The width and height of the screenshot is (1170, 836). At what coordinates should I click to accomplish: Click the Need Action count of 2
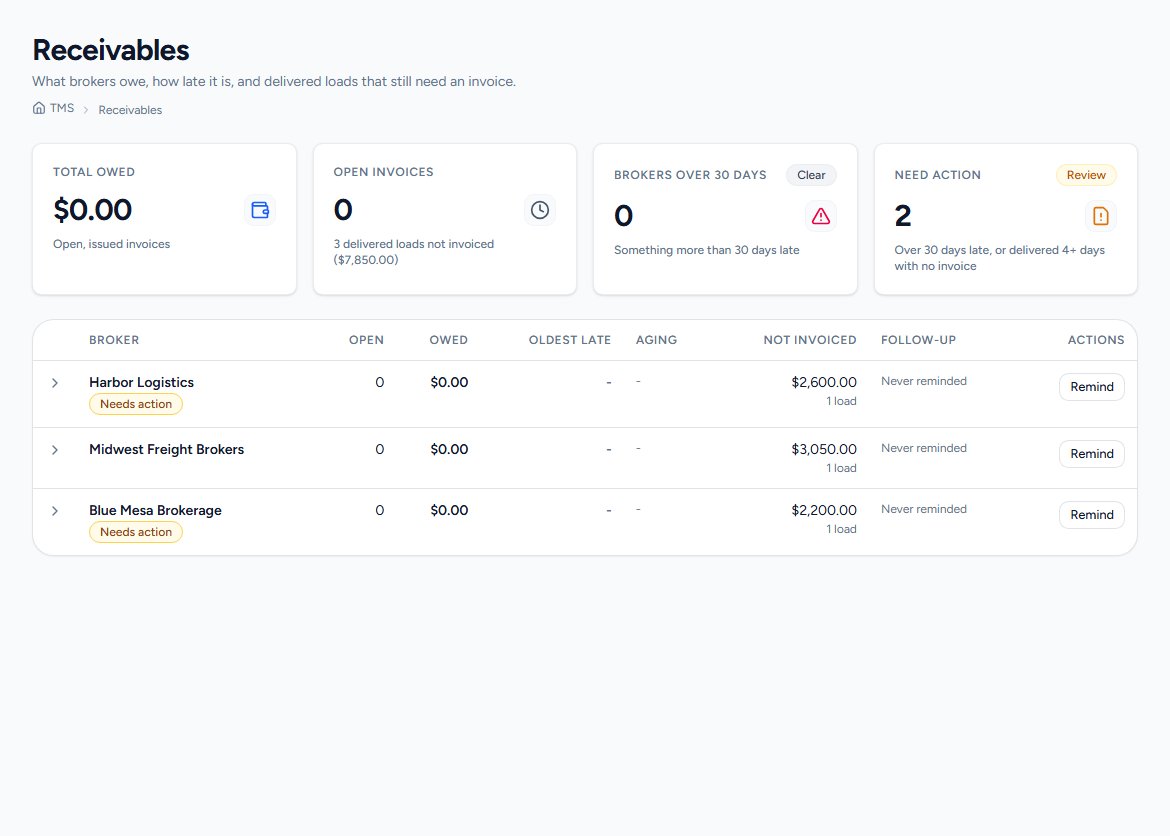tap(903, 216)
